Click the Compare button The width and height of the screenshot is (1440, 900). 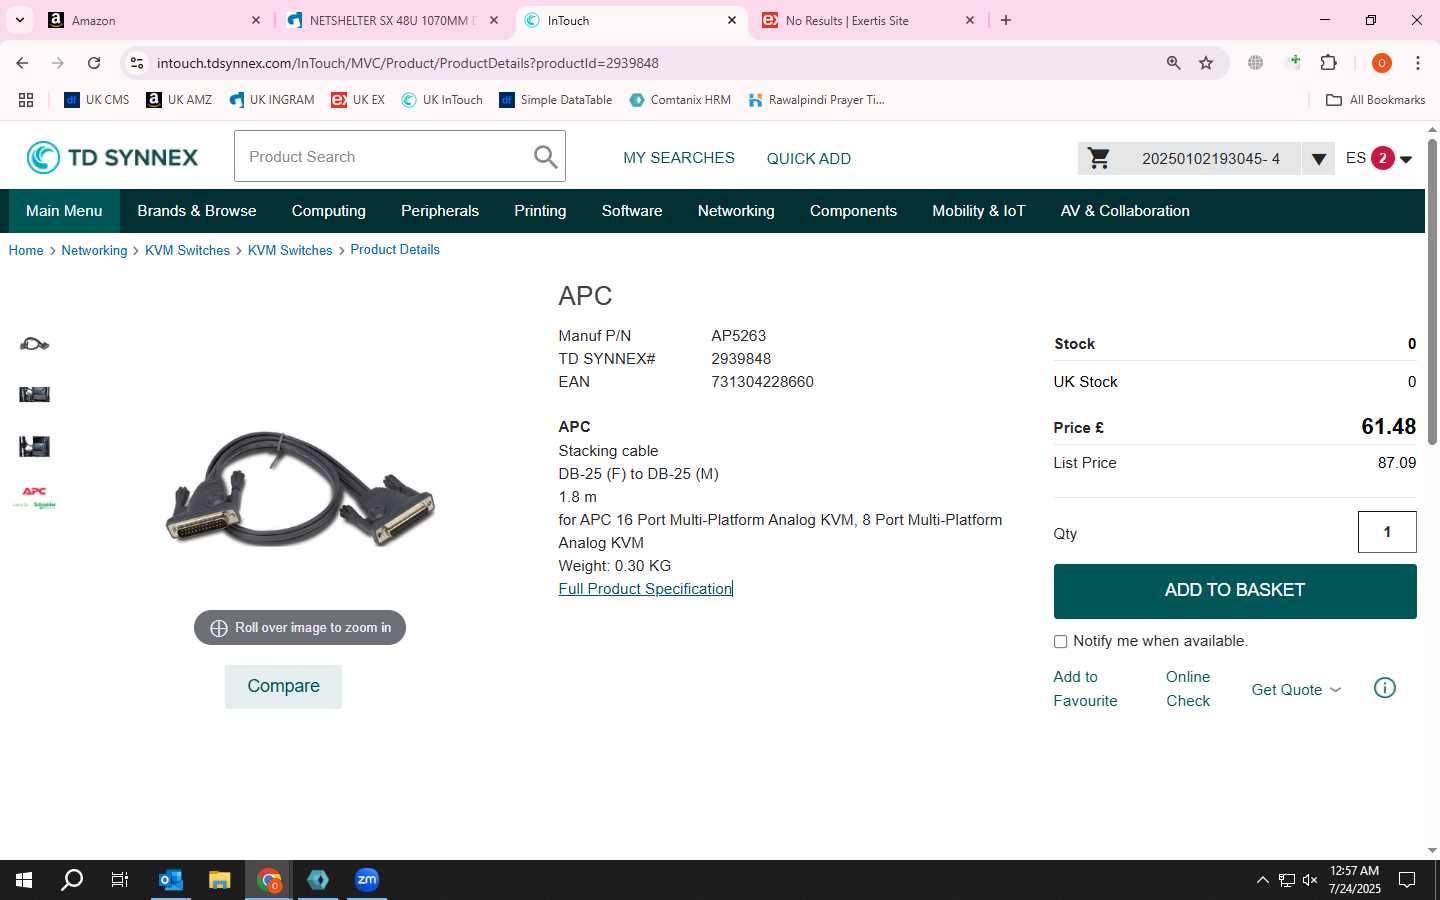pyautogui.click(x=283, y=687)
